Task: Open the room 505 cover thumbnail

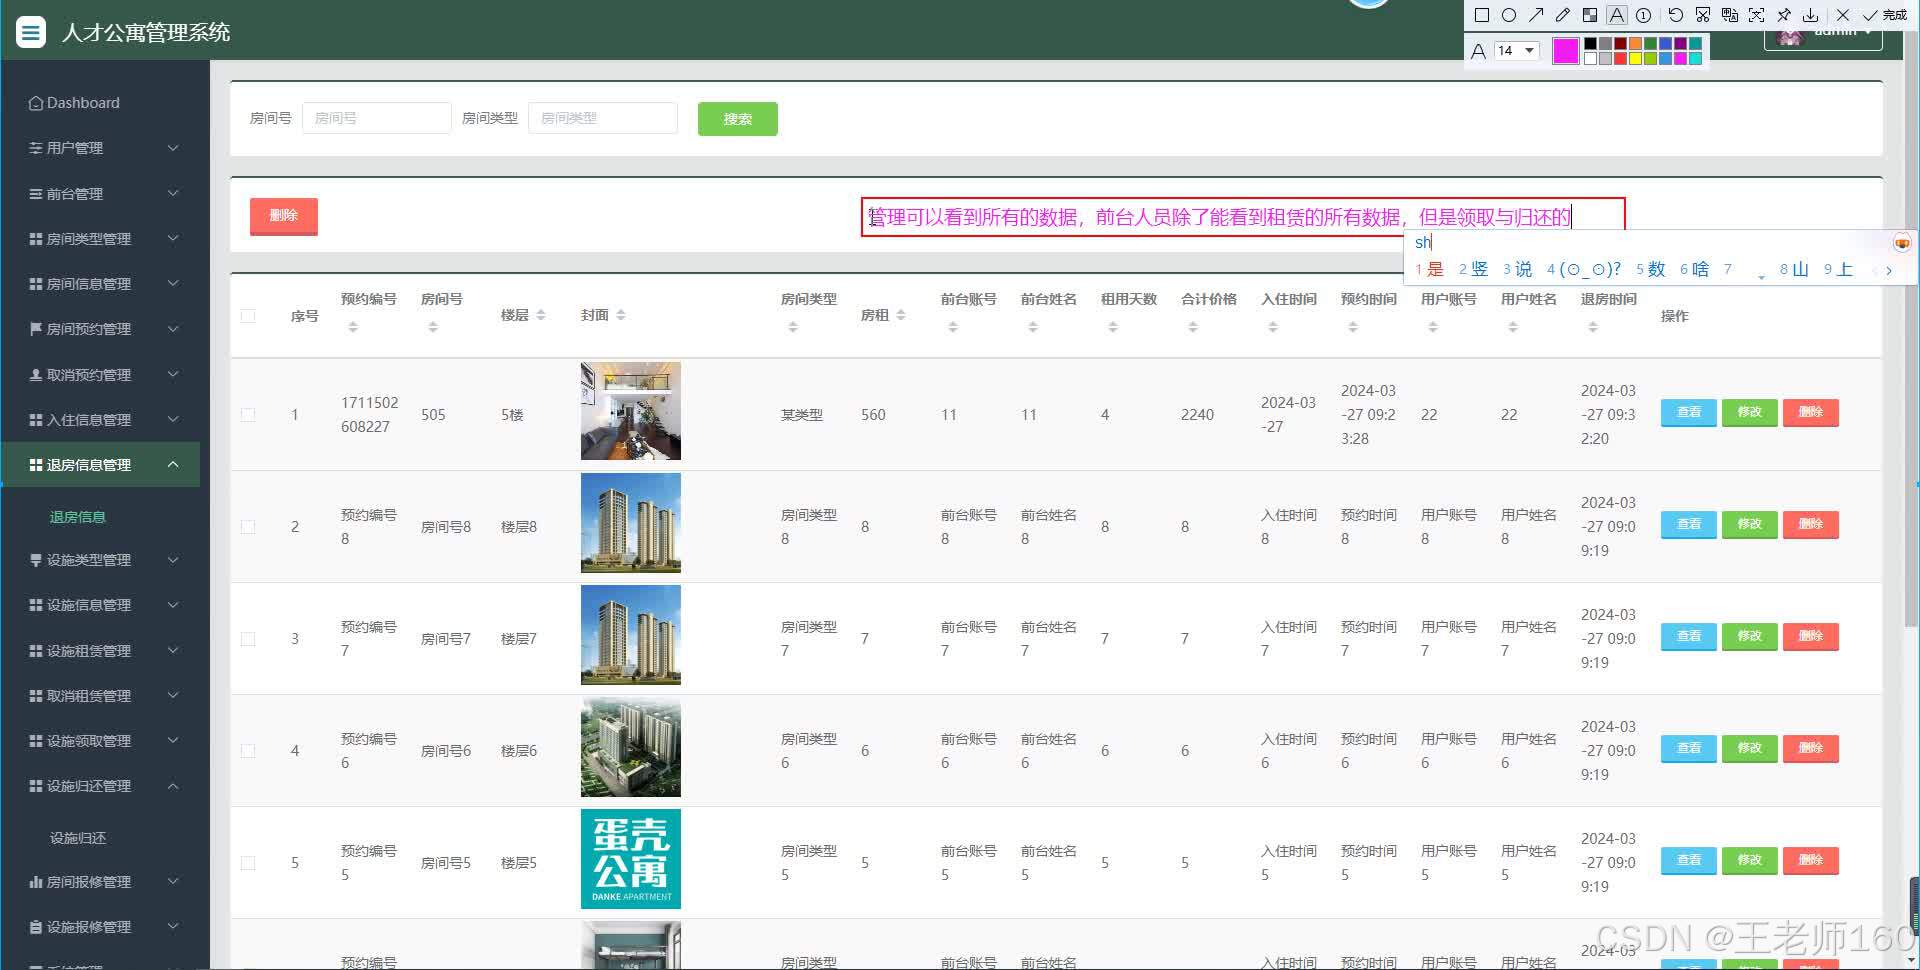Action: point(631,411)
